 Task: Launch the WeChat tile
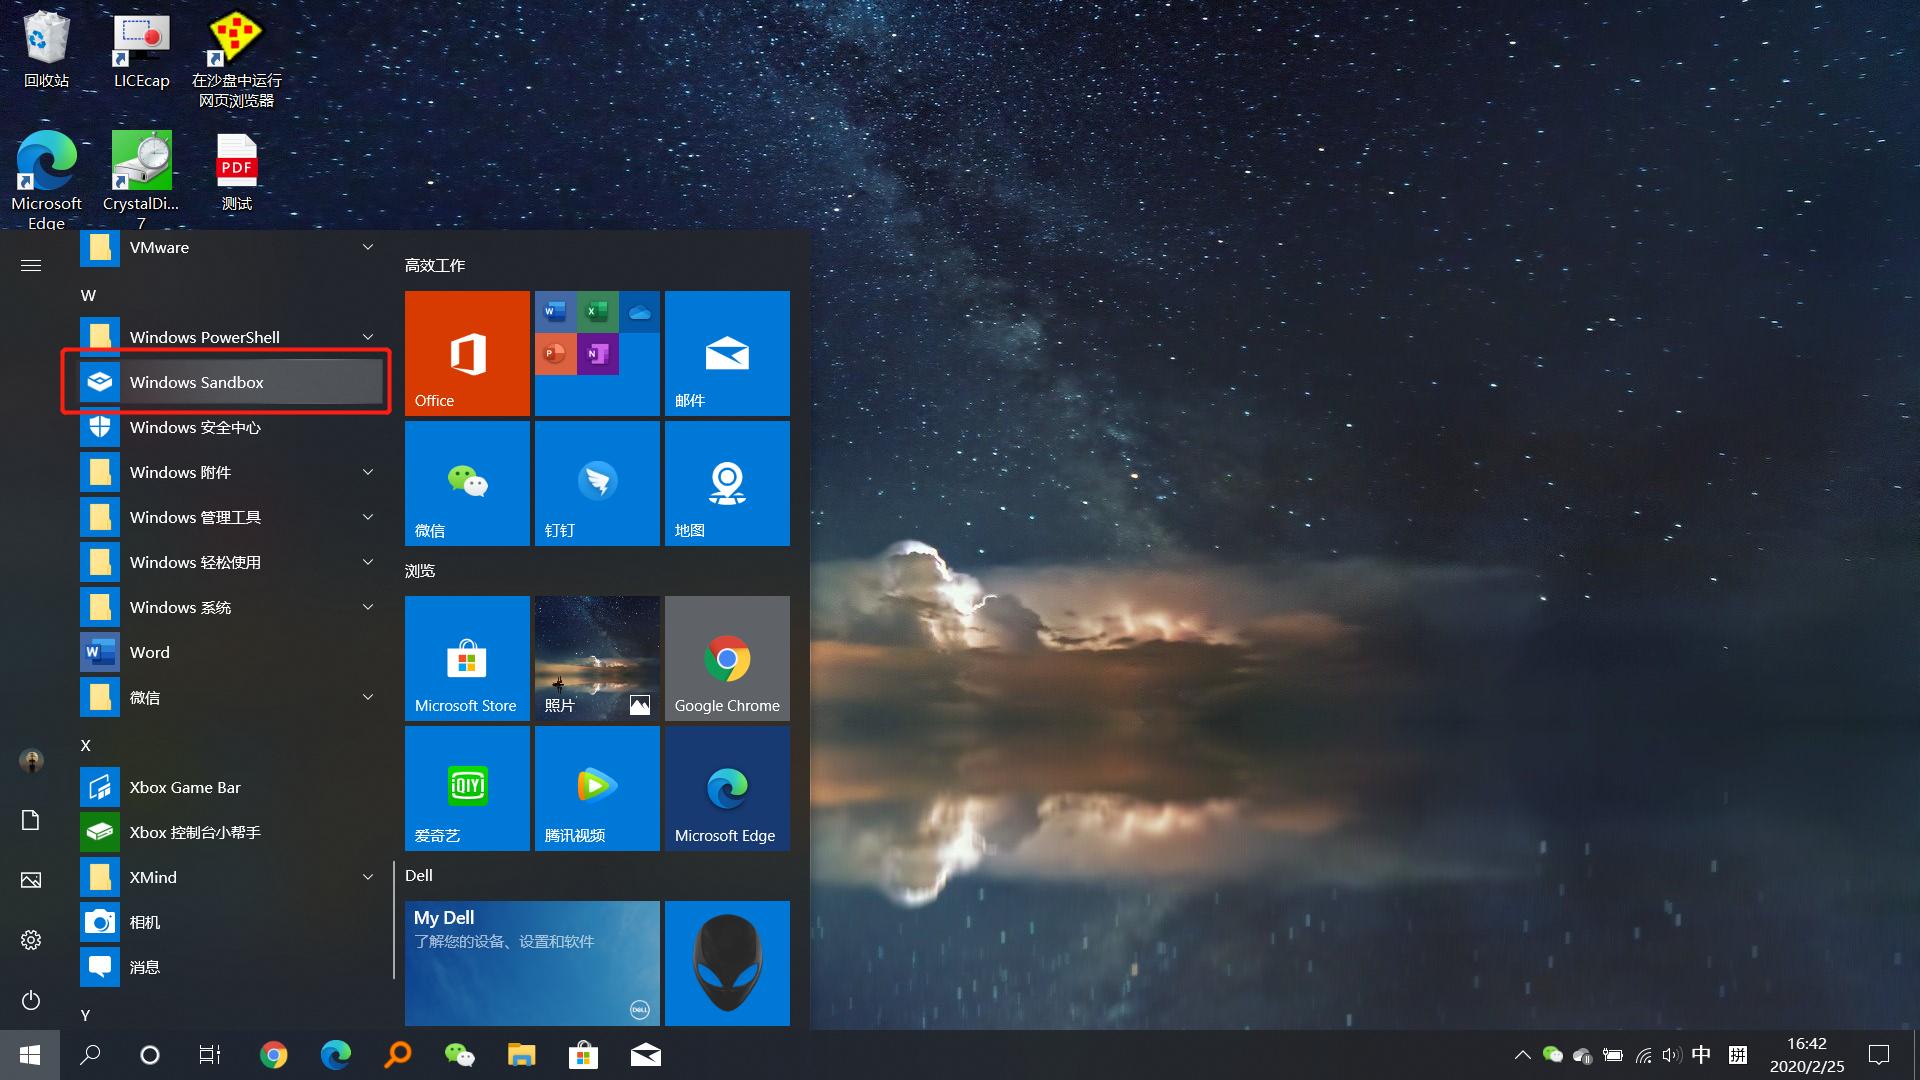pos(467,483)
